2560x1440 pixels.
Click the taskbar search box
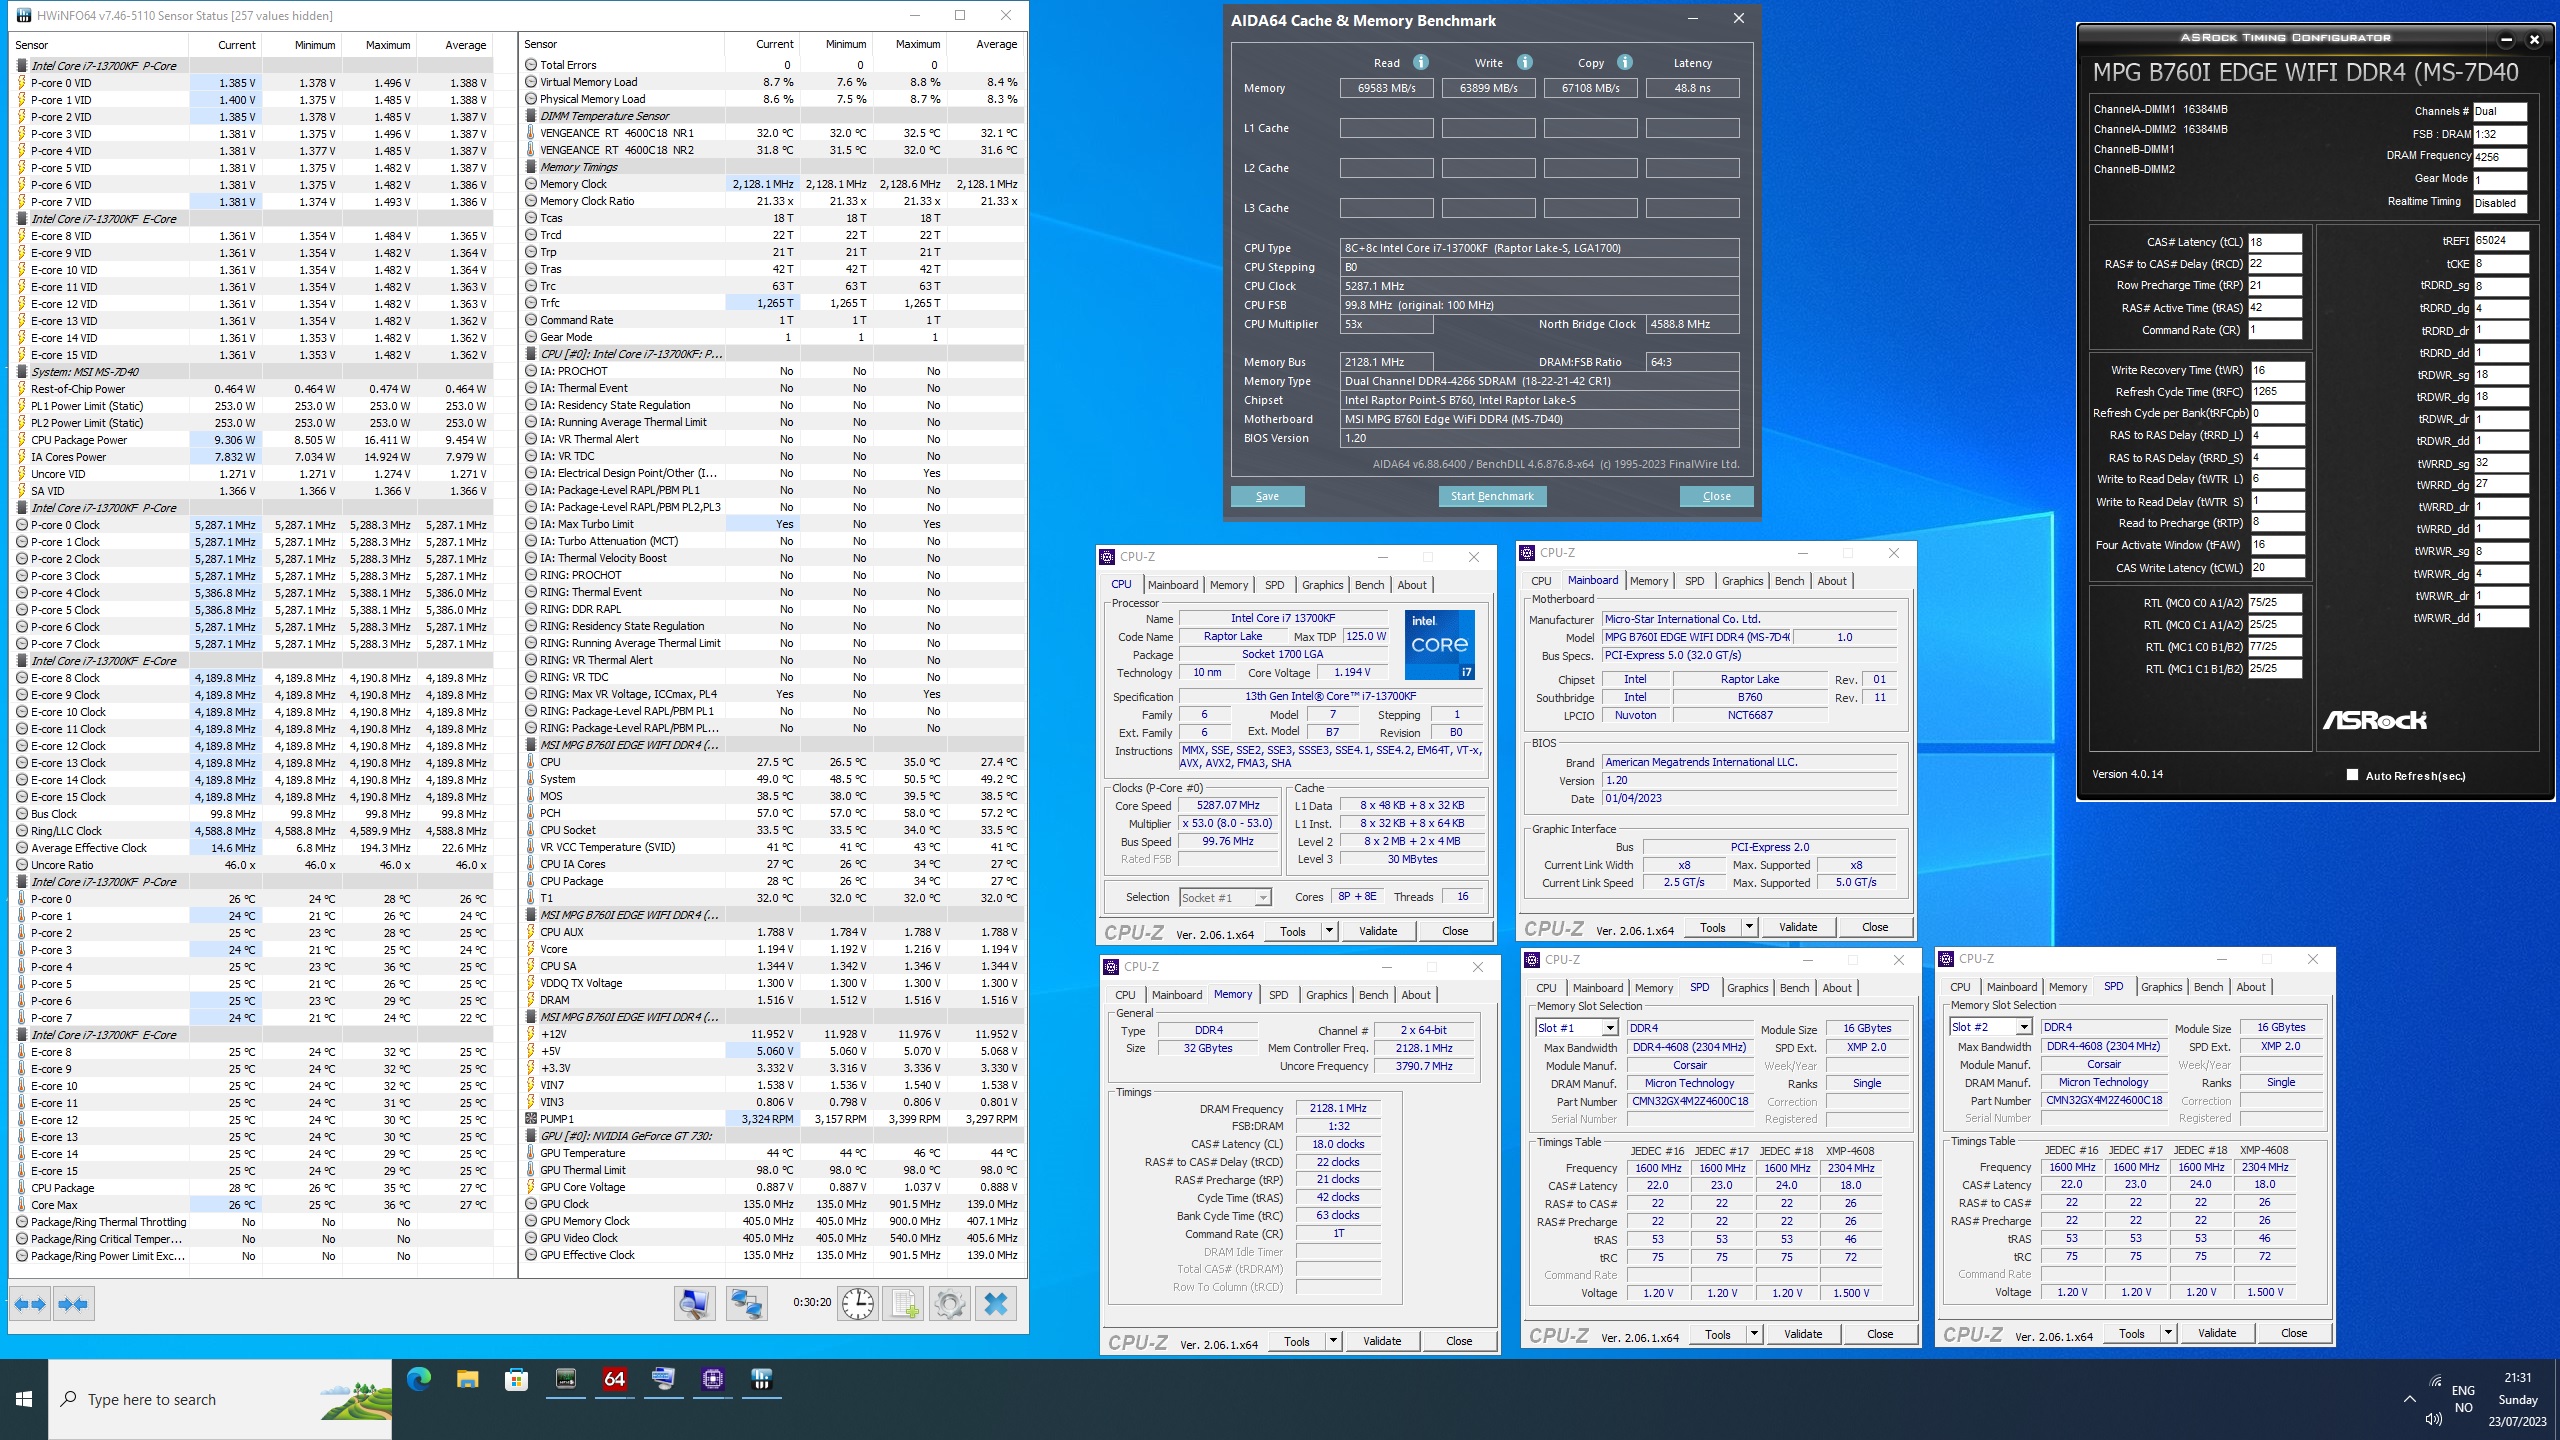tap(220, 1399)
